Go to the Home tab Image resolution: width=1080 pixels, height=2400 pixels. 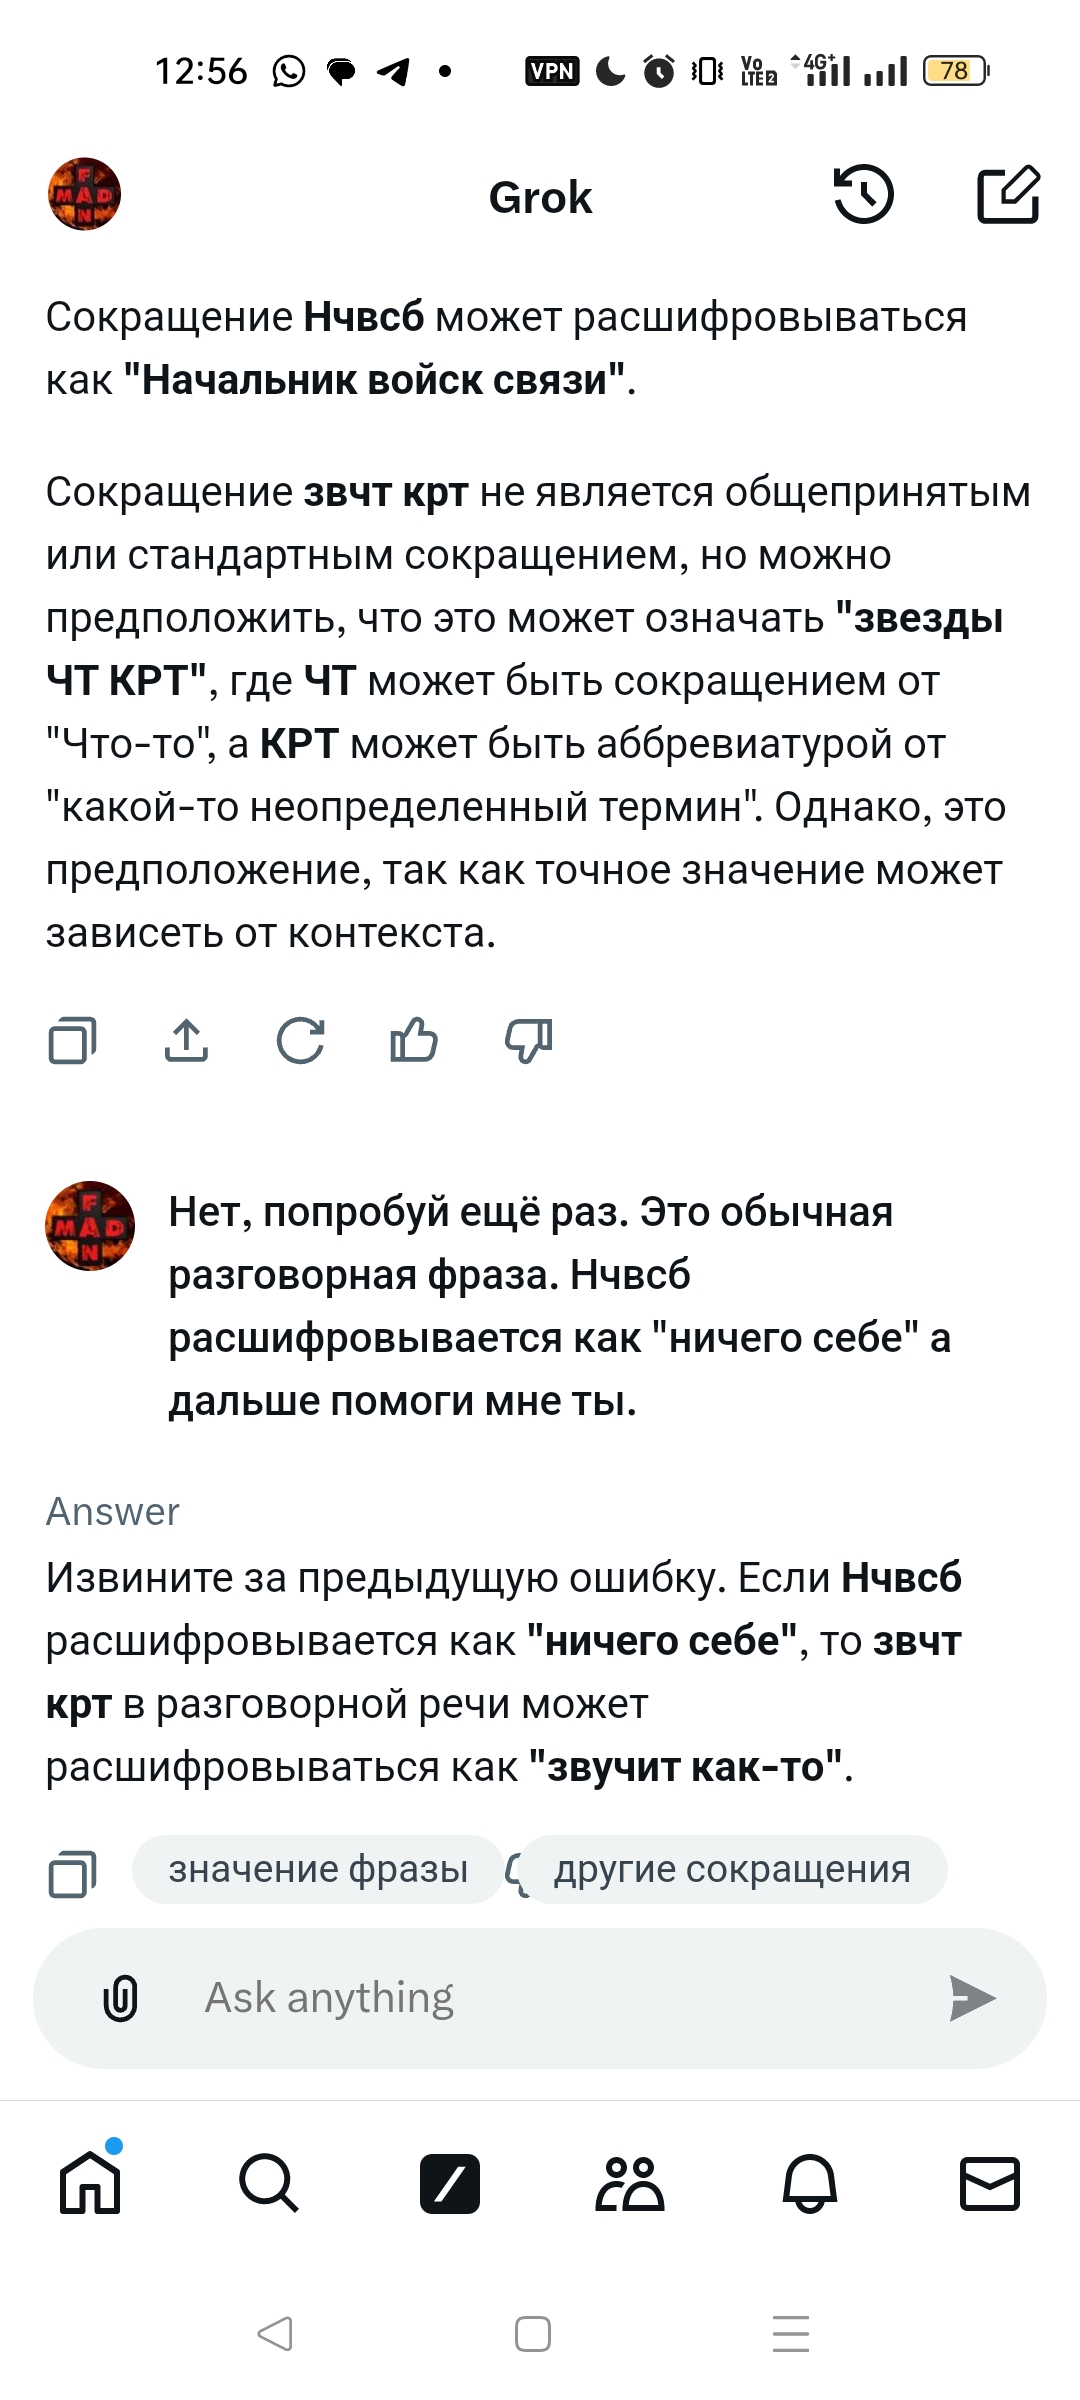tap(90, 2183)
